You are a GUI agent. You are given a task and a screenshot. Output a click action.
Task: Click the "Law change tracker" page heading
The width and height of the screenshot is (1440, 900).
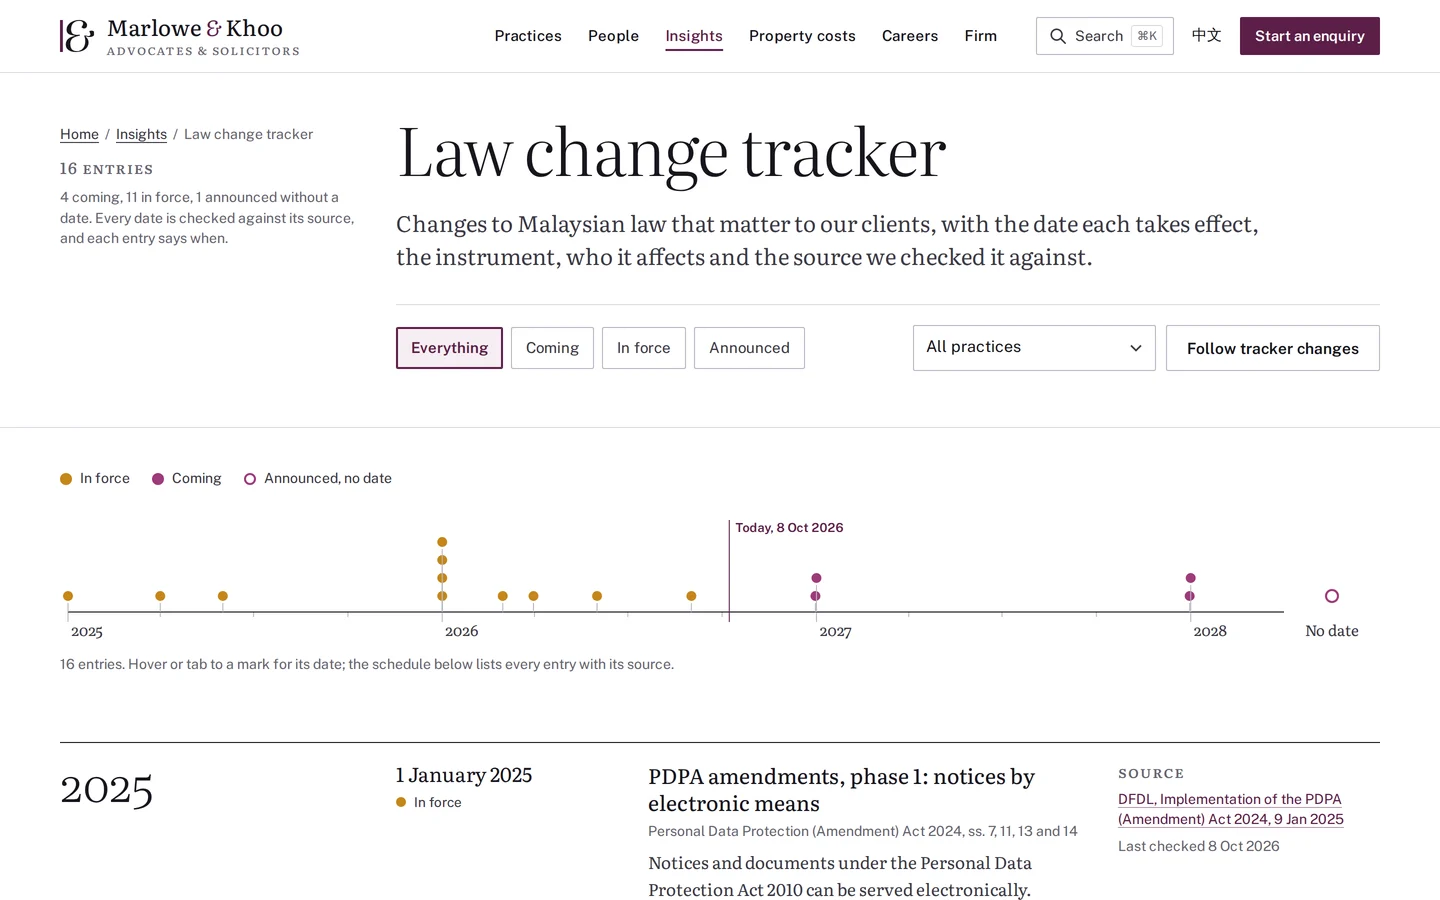coord(671,153)
